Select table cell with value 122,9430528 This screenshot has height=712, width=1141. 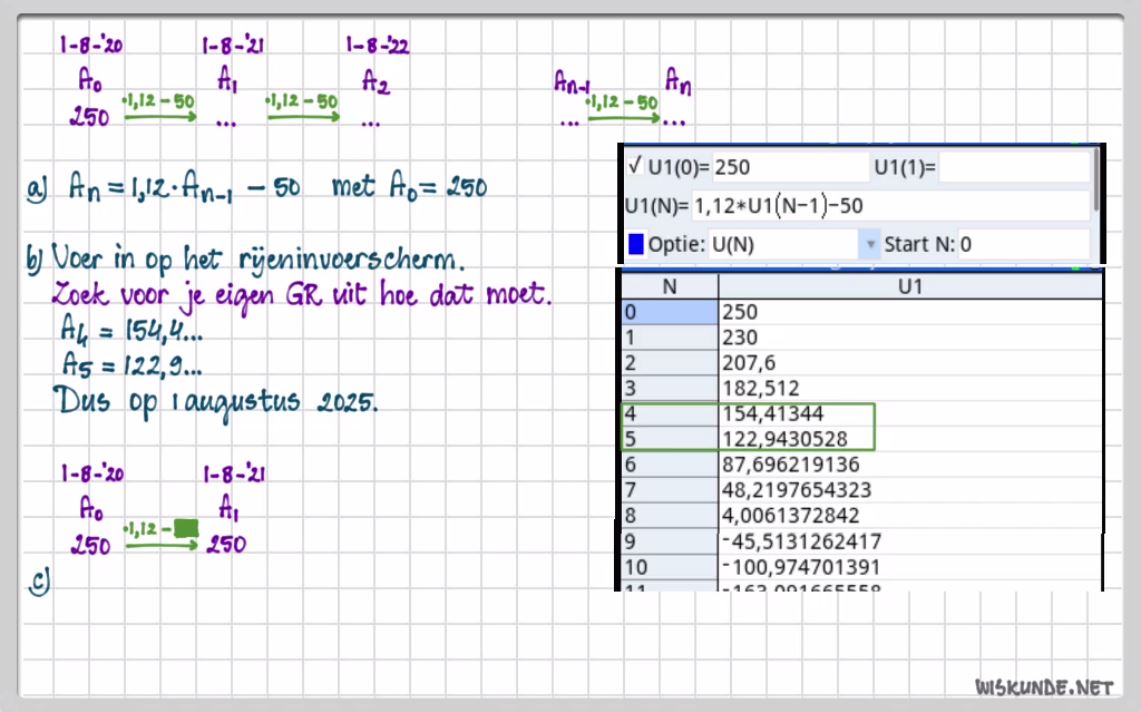(910, 439)
